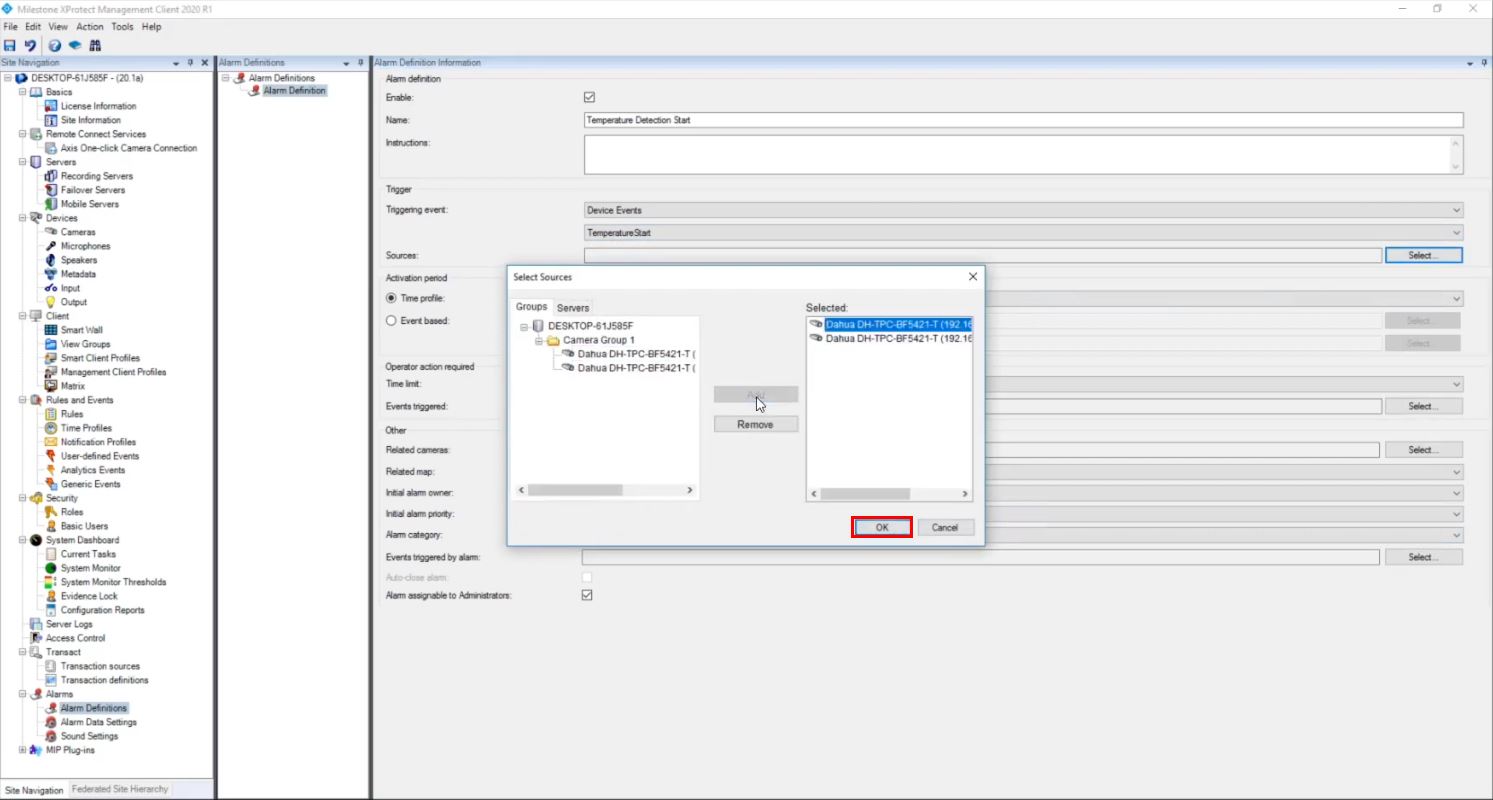This screenshot has height=800, width=1493.
Task: Switch to the Servers tab in dialog
Action: [x=573, y=308]
